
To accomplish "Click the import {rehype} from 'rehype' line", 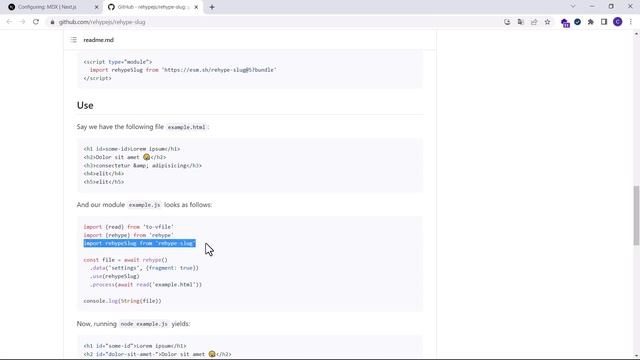I will (x=129, y=235).
